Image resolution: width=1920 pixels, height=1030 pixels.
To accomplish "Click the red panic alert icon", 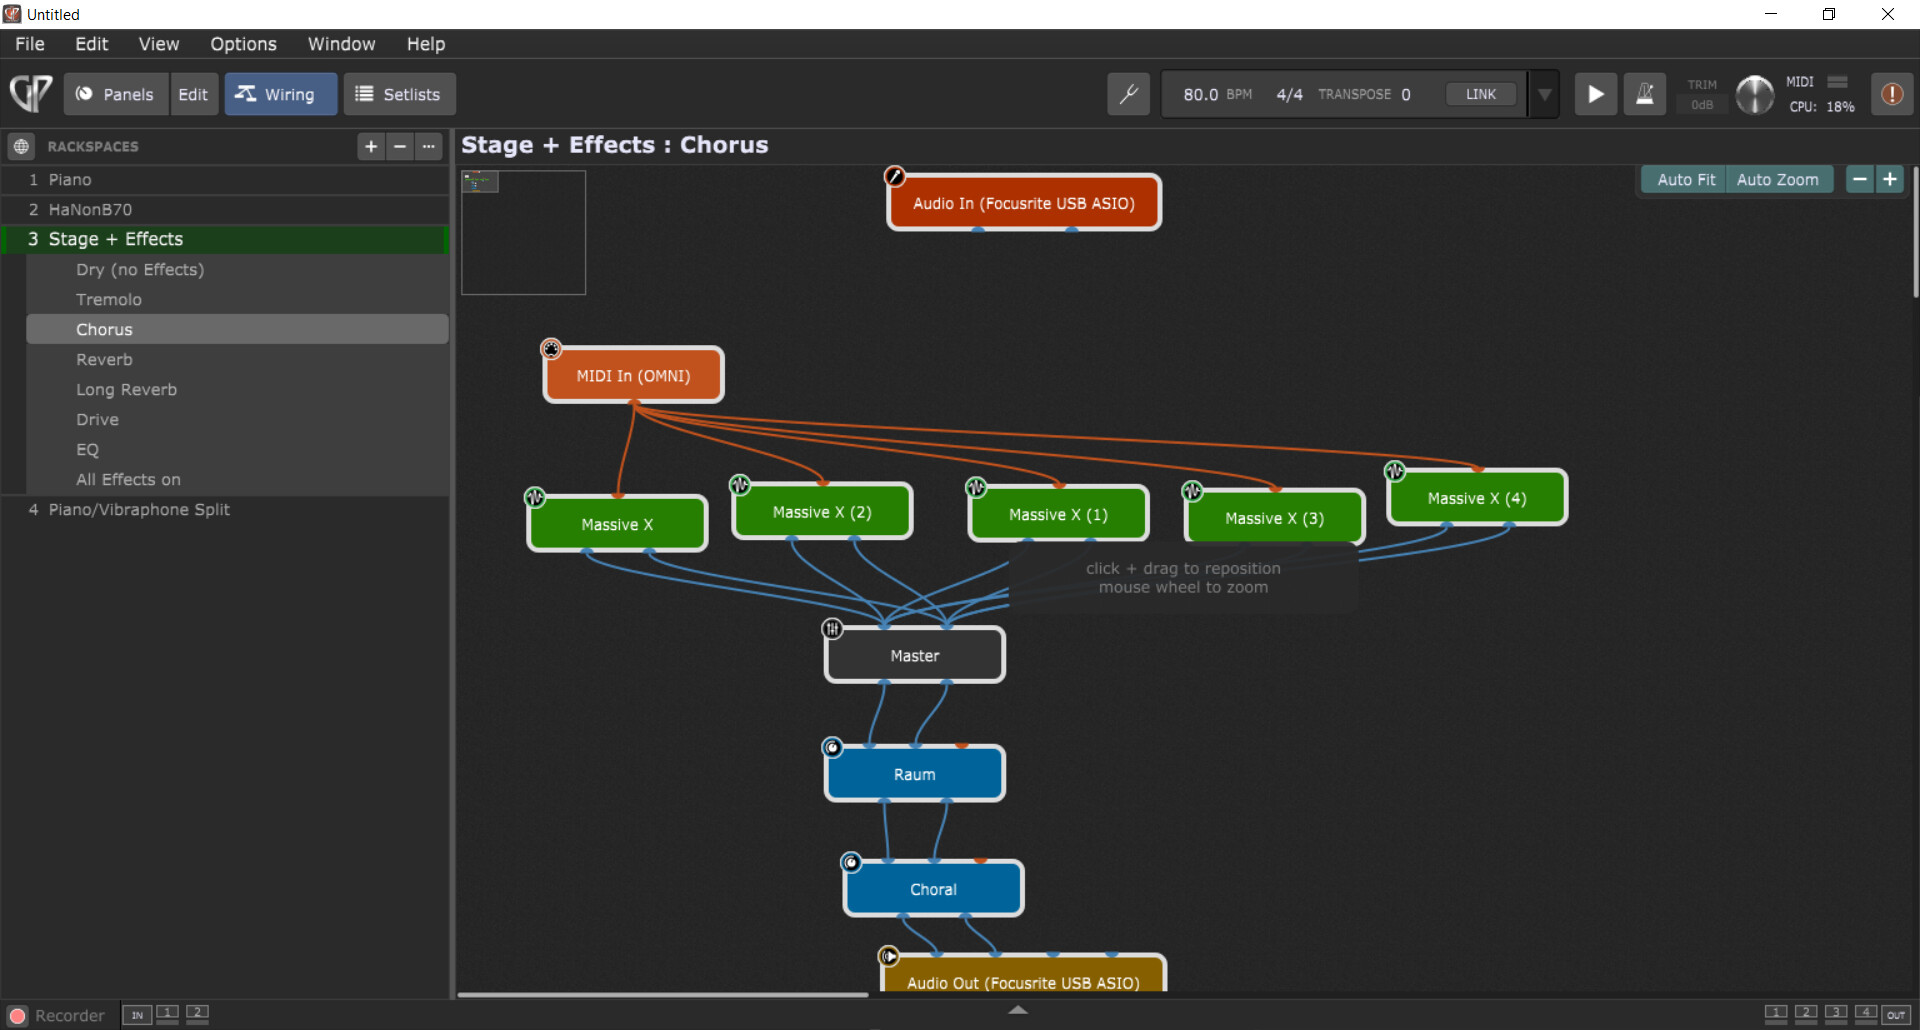I will coord(1892,94).
